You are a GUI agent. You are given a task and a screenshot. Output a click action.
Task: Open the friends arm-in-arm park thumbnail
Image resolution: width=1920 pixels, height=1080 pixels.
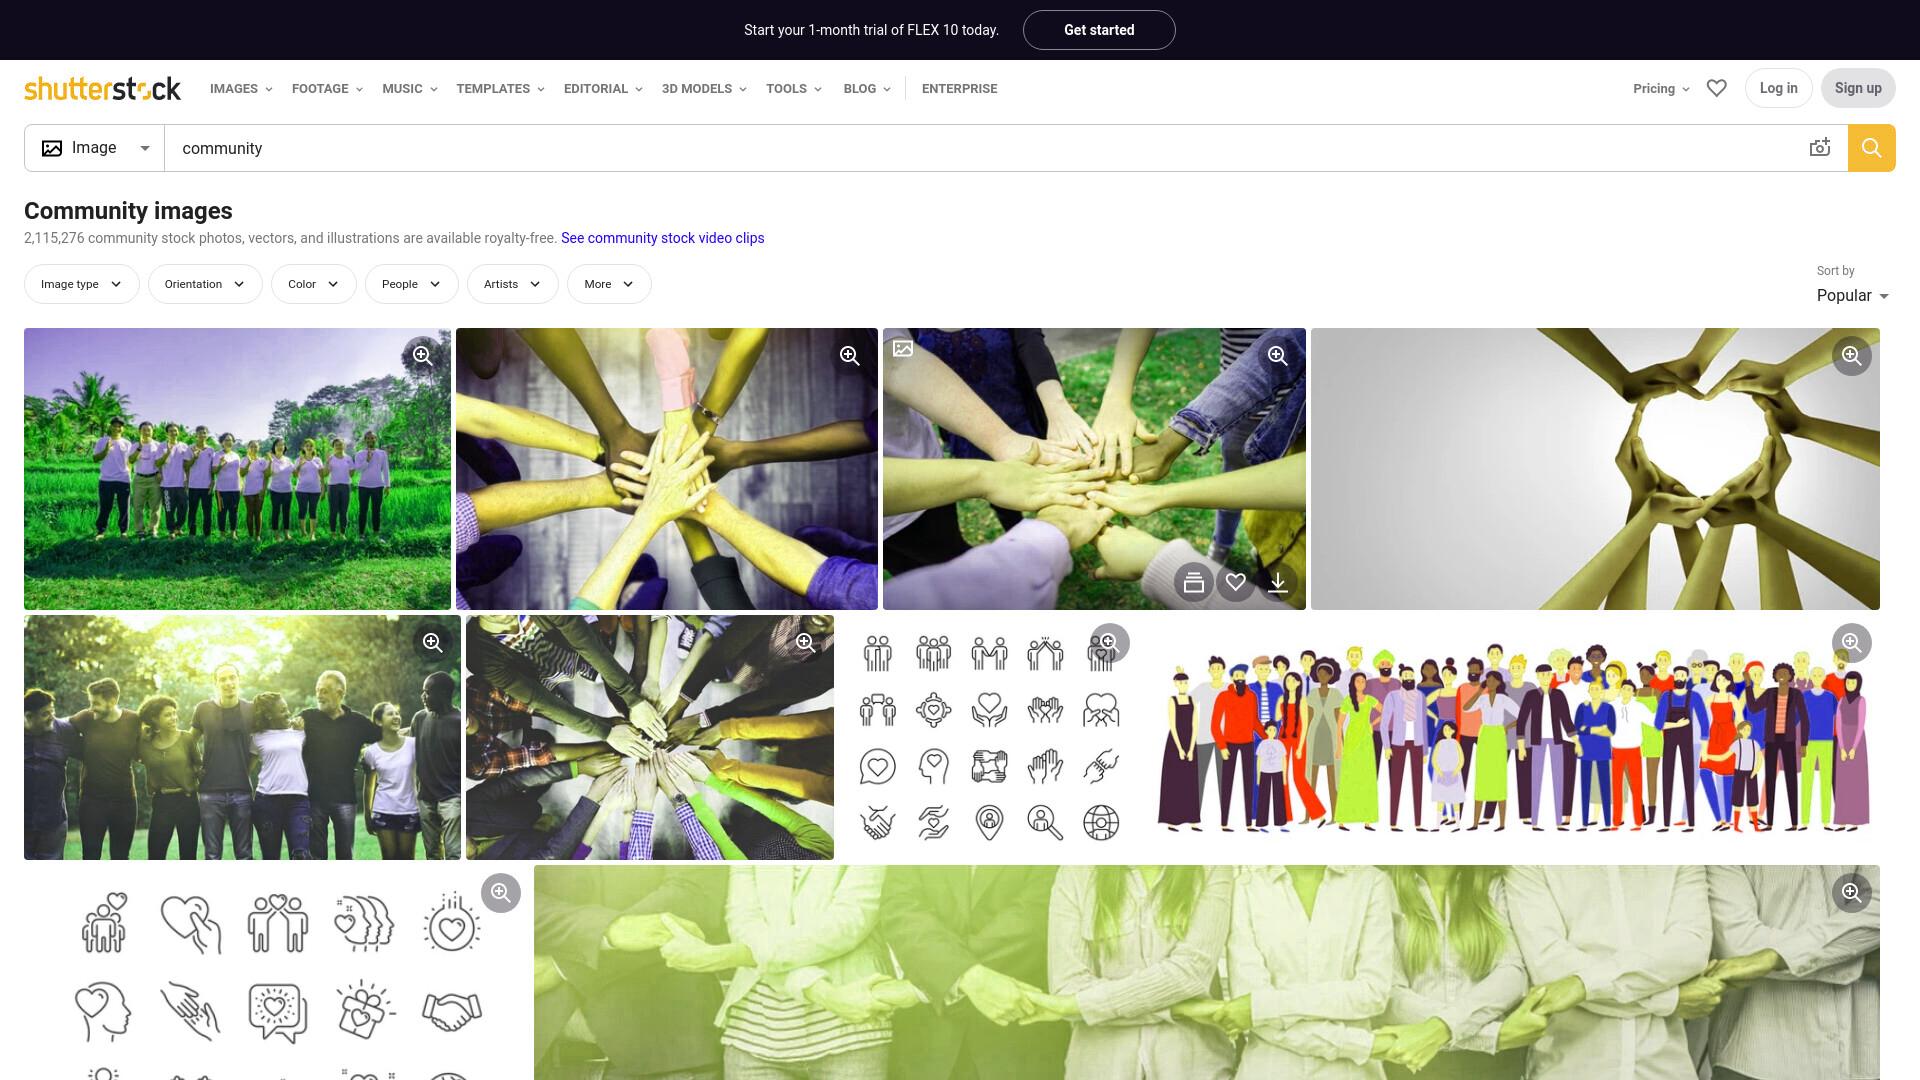tap(242, 738)
